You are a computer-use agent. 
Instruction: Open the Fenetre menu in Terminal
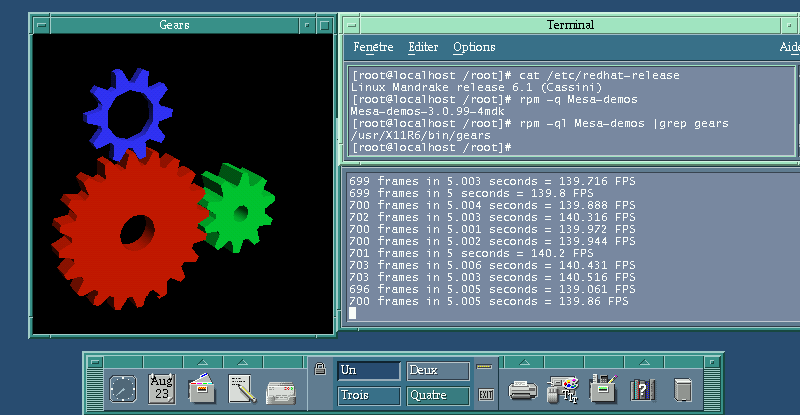pyautogui.click(x=373, y=47)
